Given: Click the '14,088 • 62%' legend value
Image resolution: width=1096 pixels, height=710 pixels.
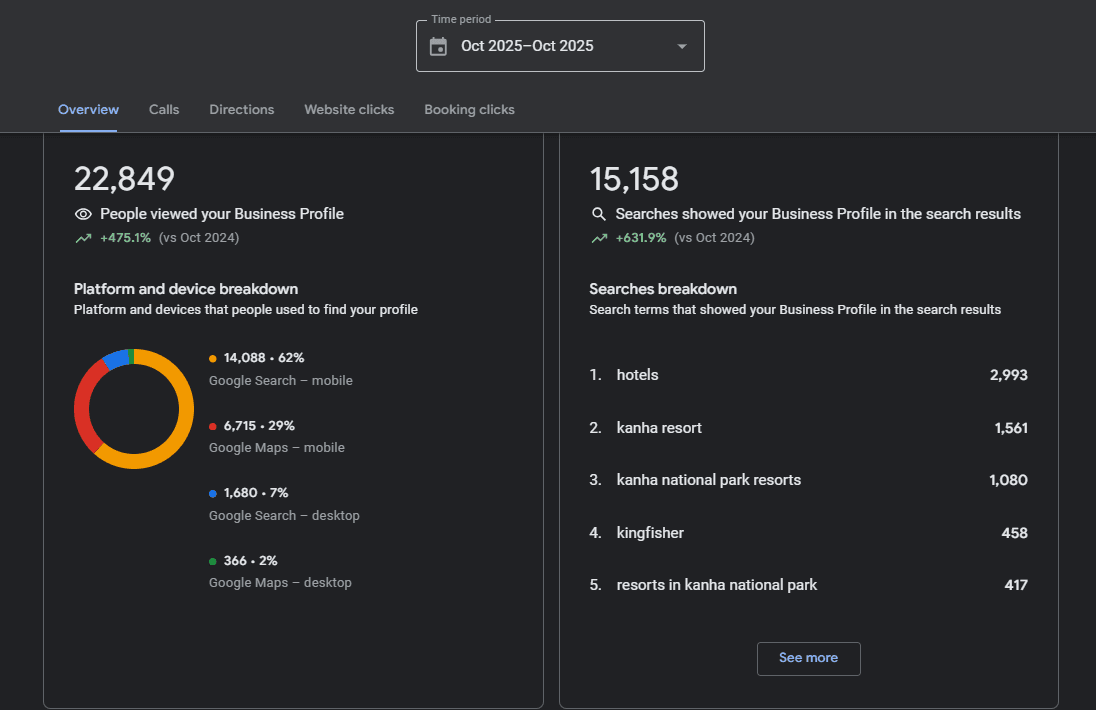Looking at the screenshot, I should (x=264, y=358).
